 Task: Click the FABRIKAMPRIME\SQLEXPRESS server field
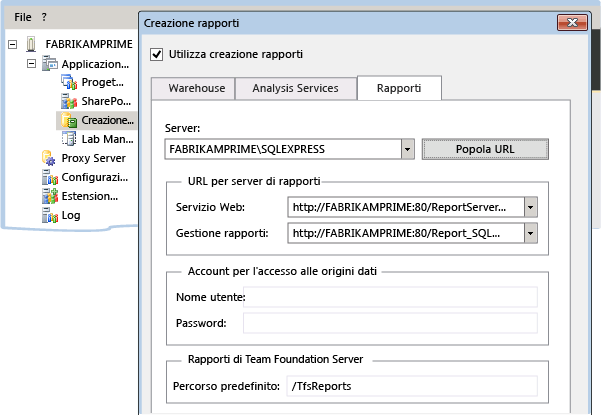(x=283, y=149)
